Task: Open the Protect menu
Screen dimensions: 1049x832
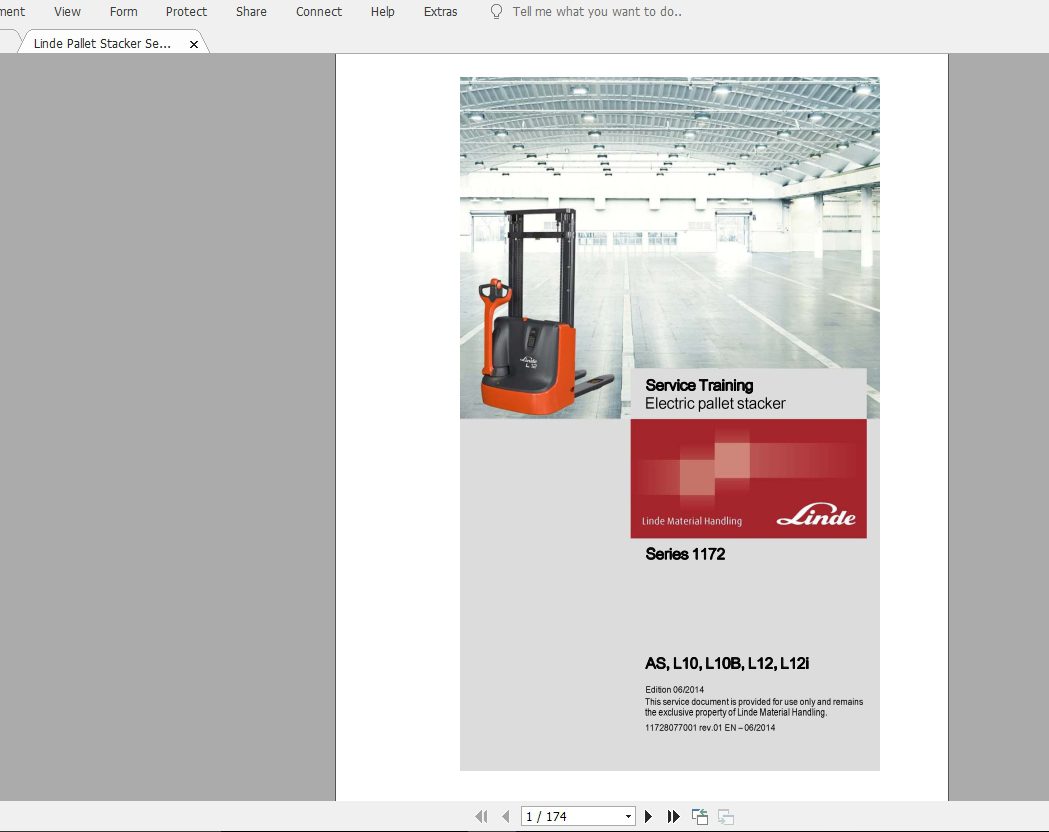Action: pyautogui.click(x=186, y=11)
